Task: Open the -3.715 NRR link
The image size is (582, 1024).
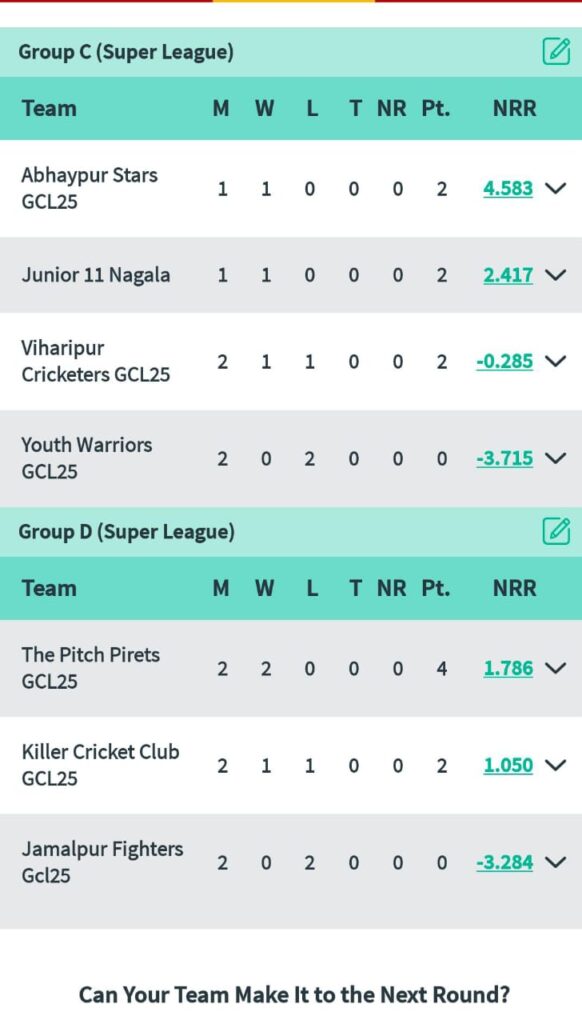Action: [504, 458]
